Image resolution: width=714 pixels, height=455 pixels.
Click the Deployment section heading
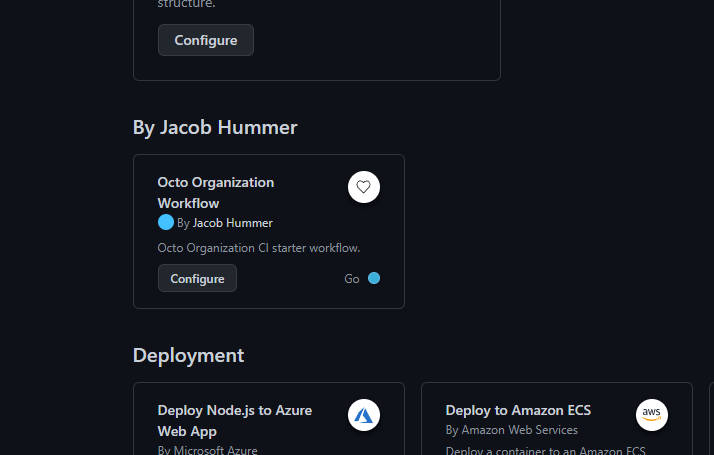188,355
